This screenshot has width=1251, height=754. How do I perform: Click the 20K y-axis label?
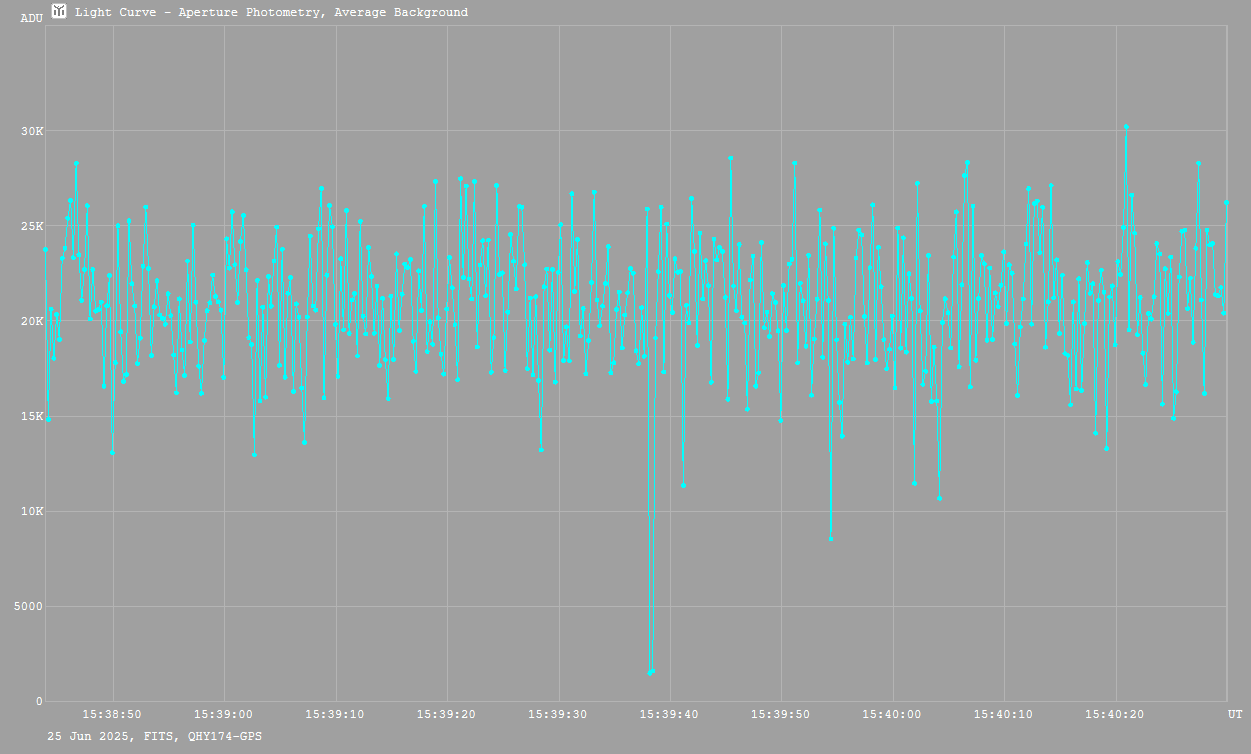[32, 321]
